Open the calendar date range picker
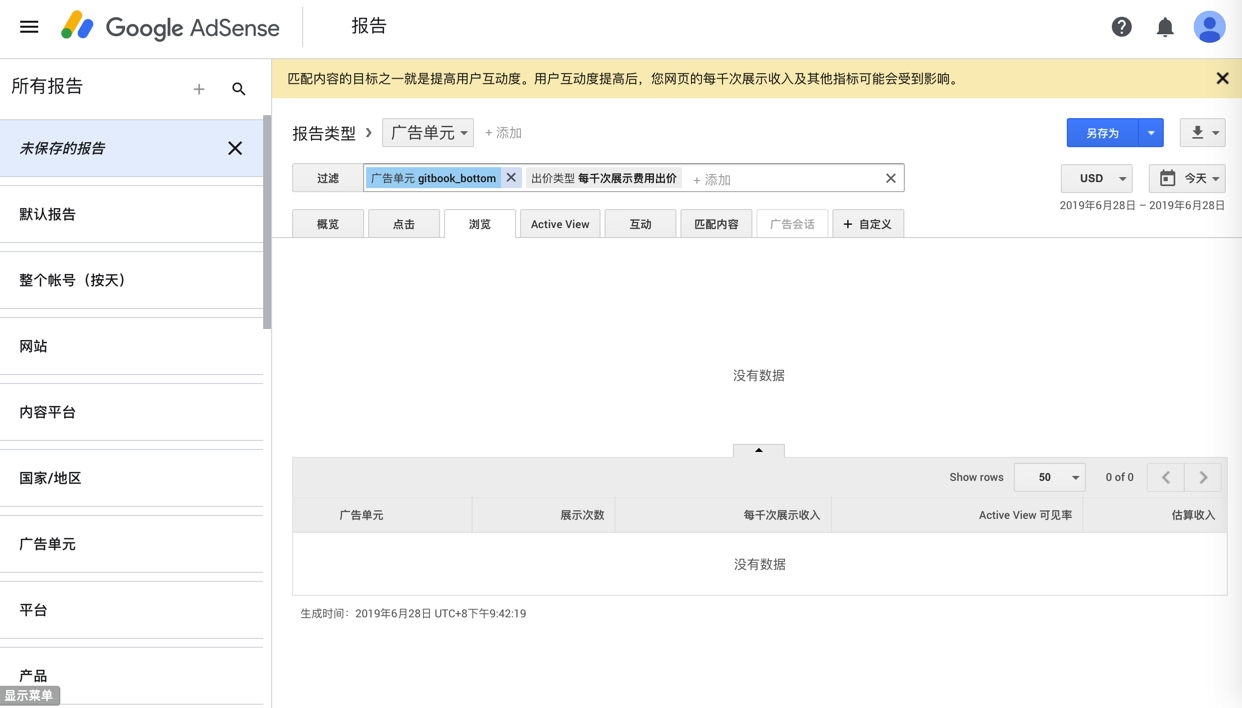 coord(1167,178)
